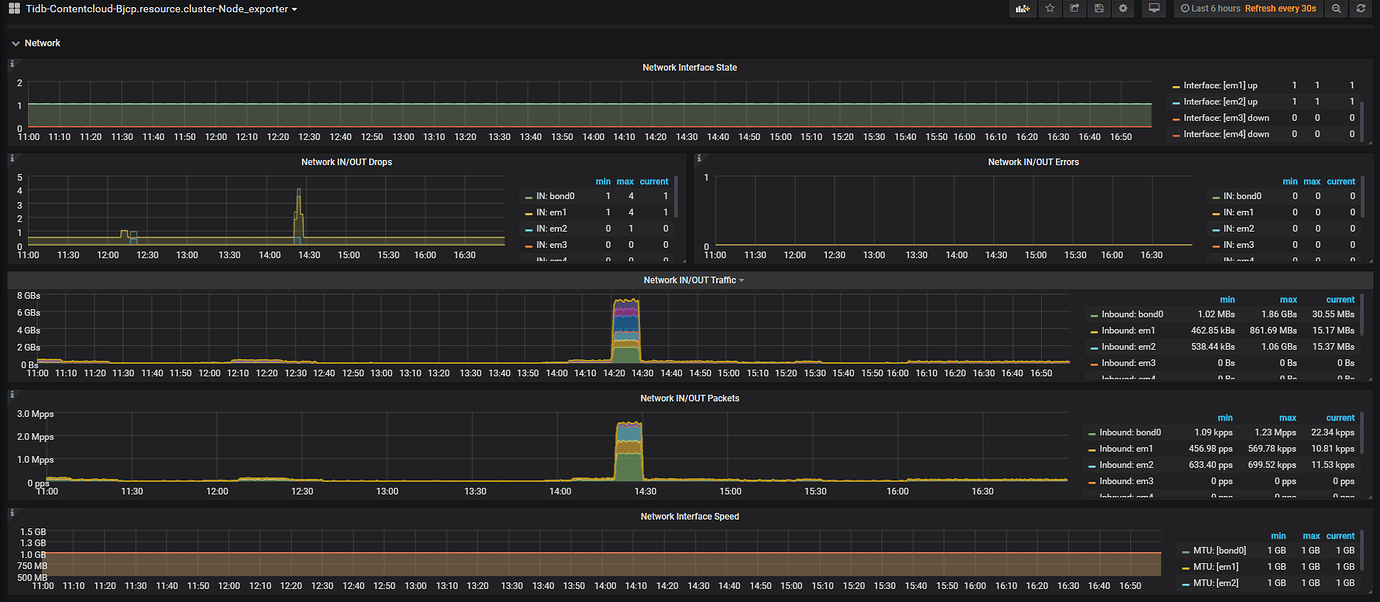Toggle 'Inbound: bond0' series in Traffic legend

point(1132,315)
